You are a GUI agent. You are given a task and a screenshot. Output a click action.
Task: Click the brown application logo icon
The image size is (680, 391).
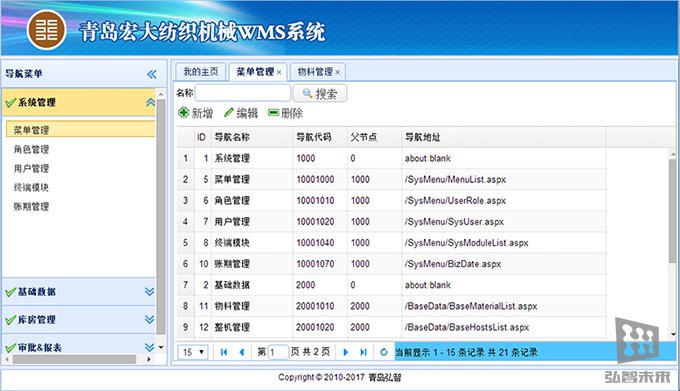coord(46,30)
